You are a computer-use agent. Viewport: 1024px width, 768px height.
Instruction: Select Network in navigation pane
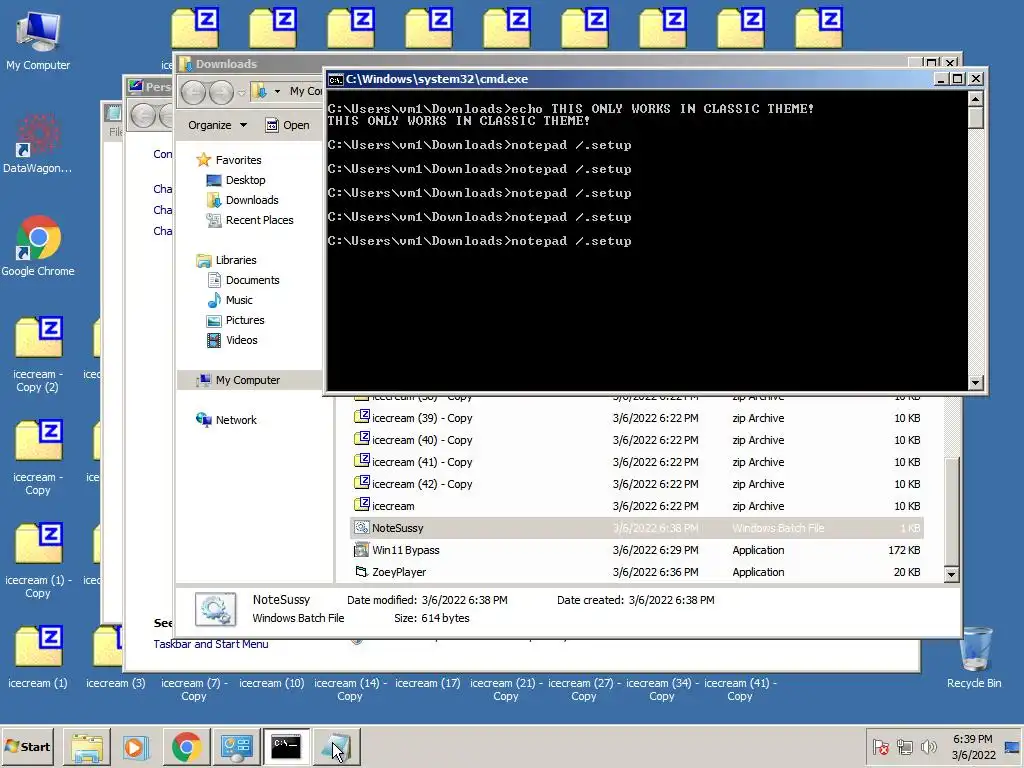[x=227, y=420]
